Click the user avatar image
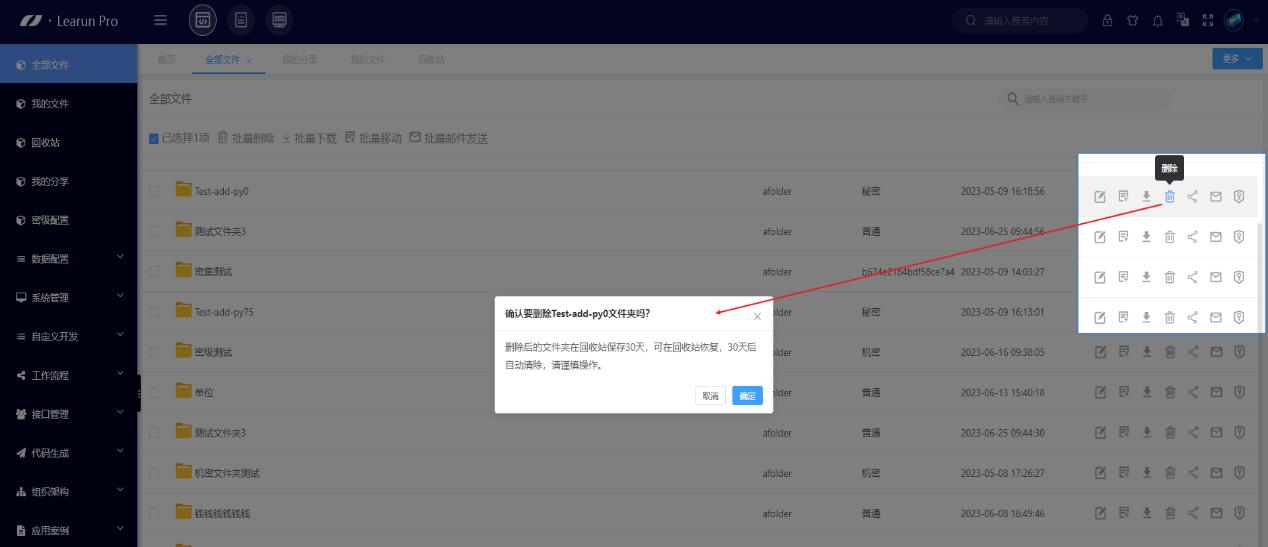This screenshot has height=547, width=1268. tap(1234, 20)
